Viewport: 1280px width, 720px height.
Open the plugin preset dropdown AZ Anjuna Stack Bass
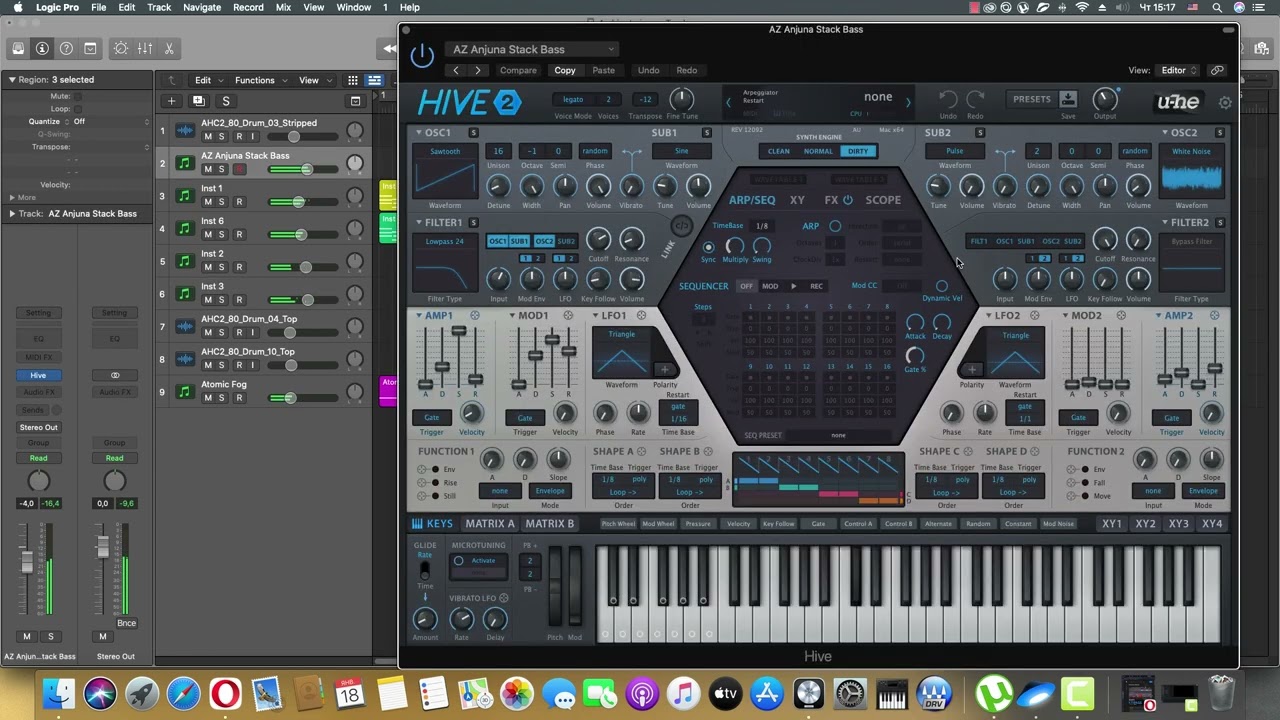(532, 49)
